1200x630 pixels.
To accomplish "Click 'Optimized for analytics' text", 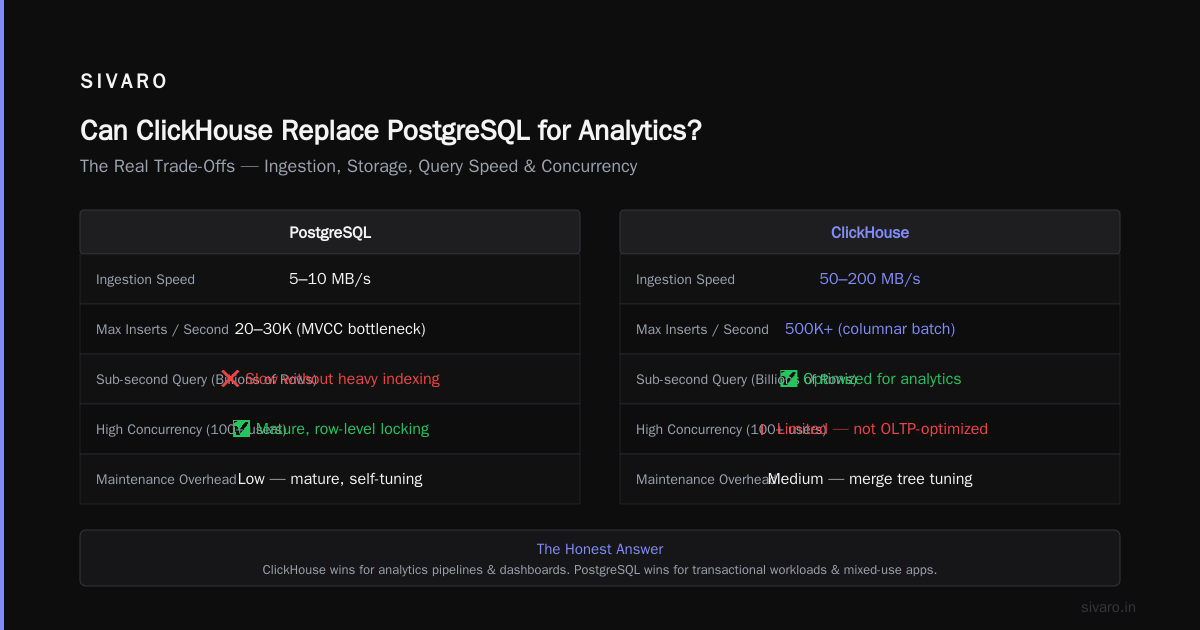I will (882, 379).
